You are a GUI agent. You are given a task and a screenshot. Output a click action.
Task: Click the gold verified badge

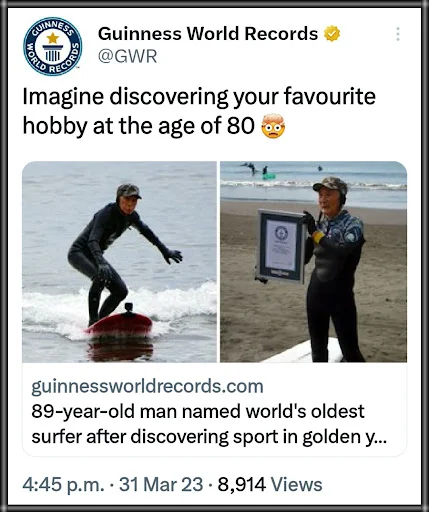click(x=332, y=34)
